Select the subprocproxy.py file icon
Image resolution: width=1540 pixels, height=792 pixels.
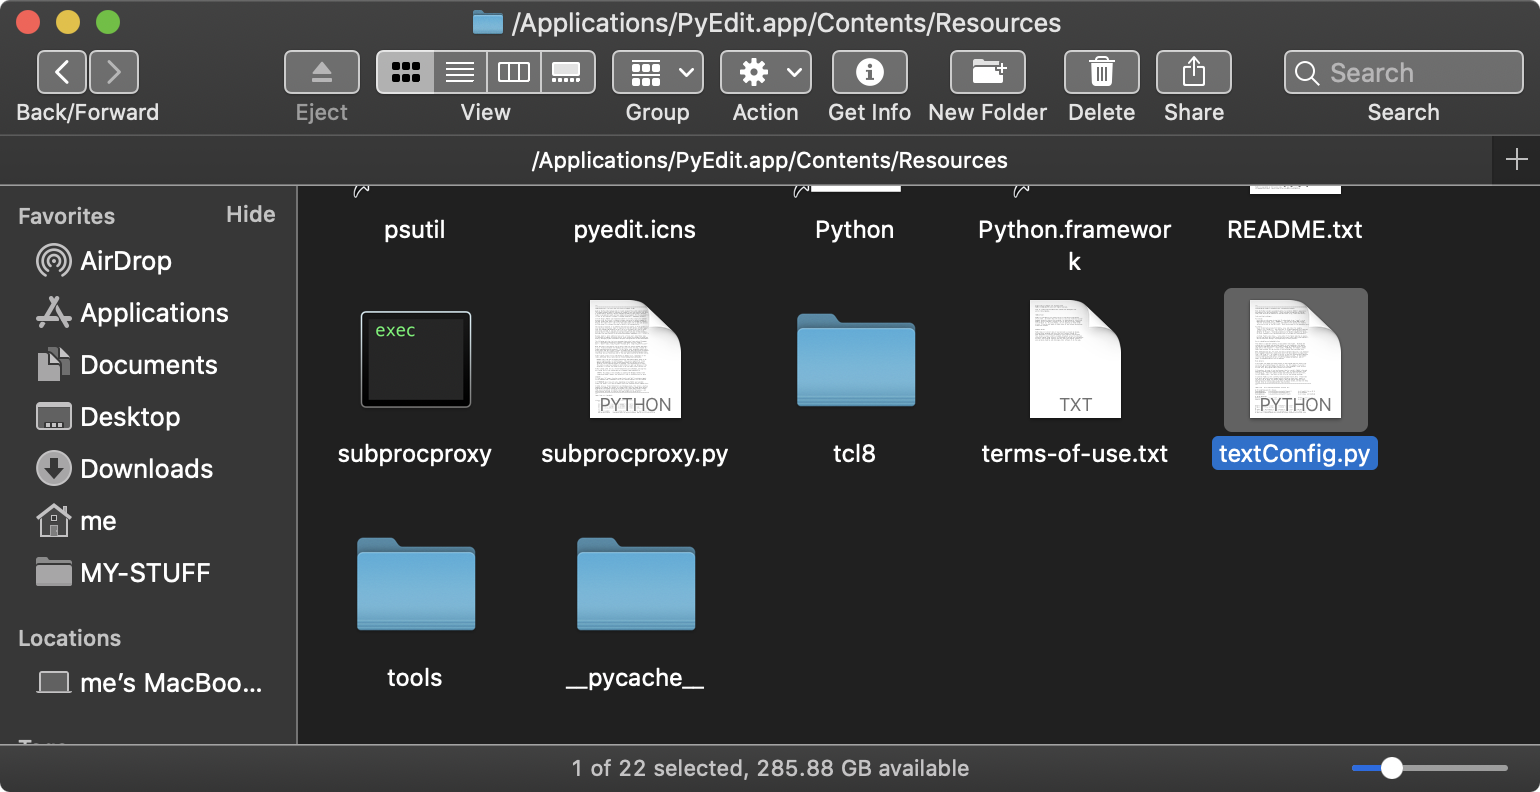[x=635, y=359]
